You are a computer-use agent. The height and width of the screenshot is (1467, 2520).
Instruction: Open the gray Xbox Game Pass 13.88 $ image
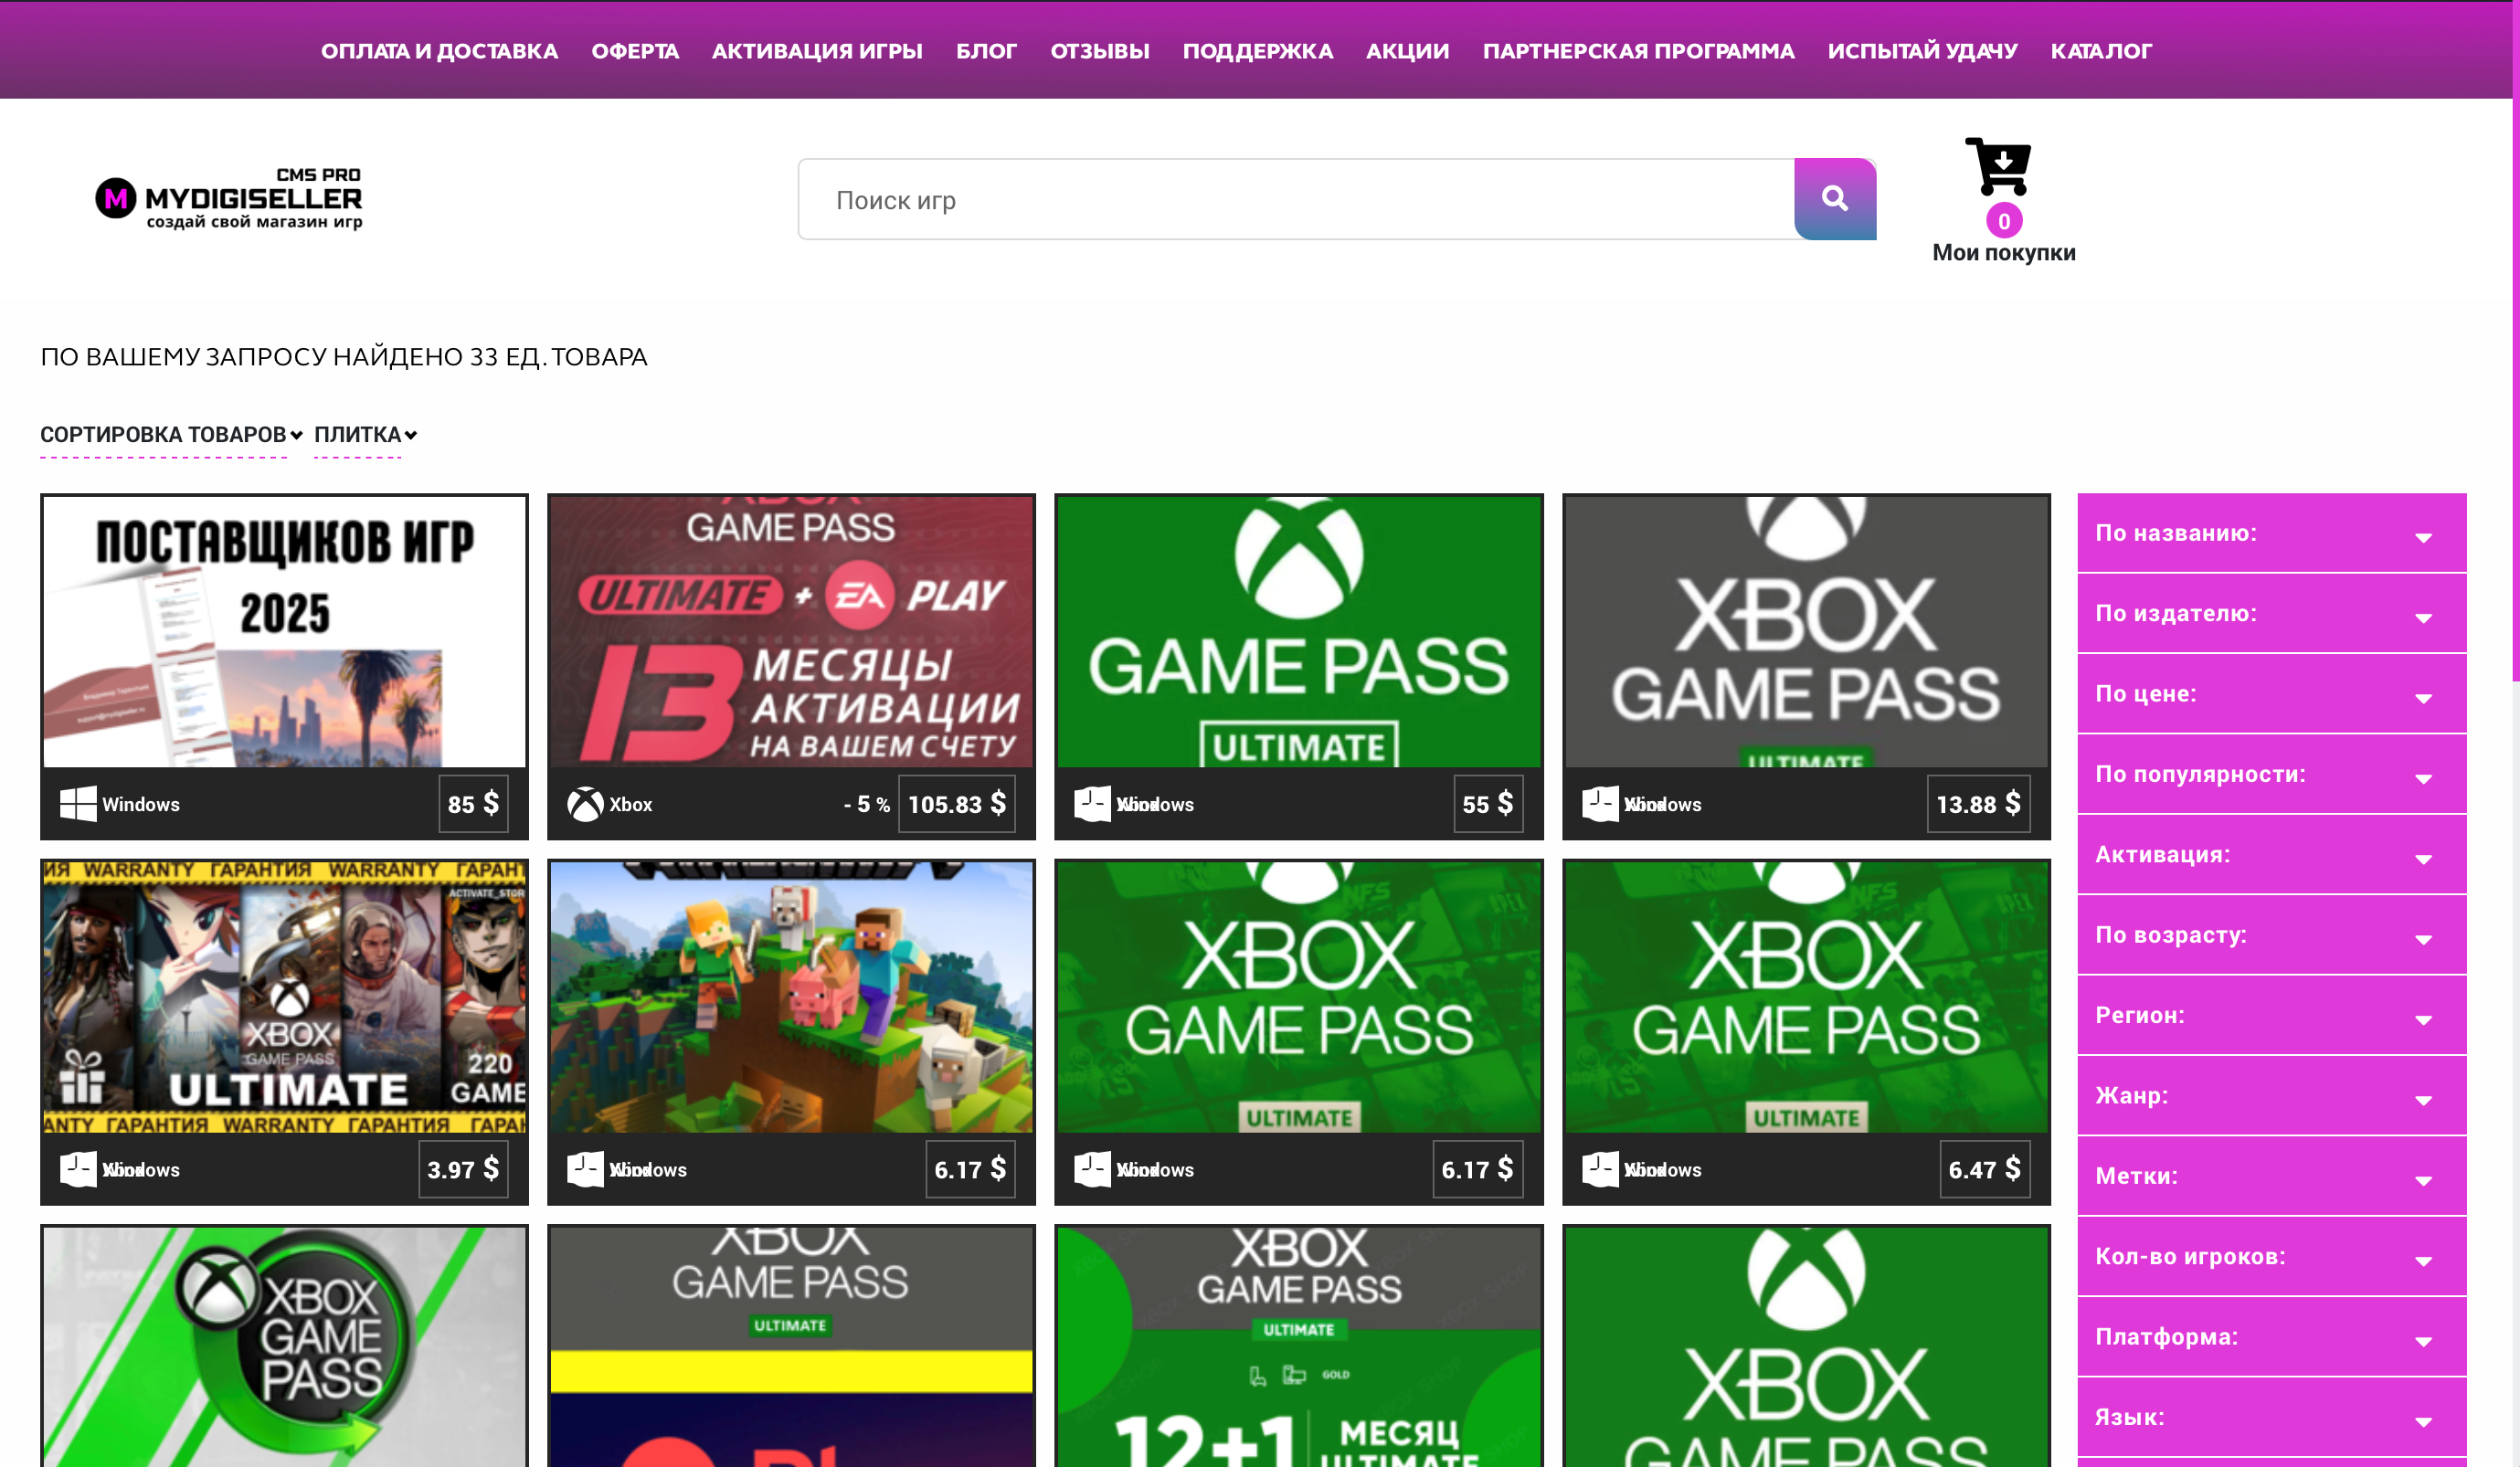pos(1806,632)
